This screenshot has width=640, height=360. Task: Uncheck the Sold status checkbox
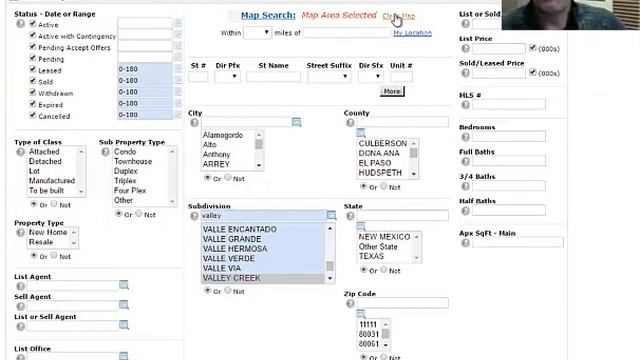click(x=33, y=81)
